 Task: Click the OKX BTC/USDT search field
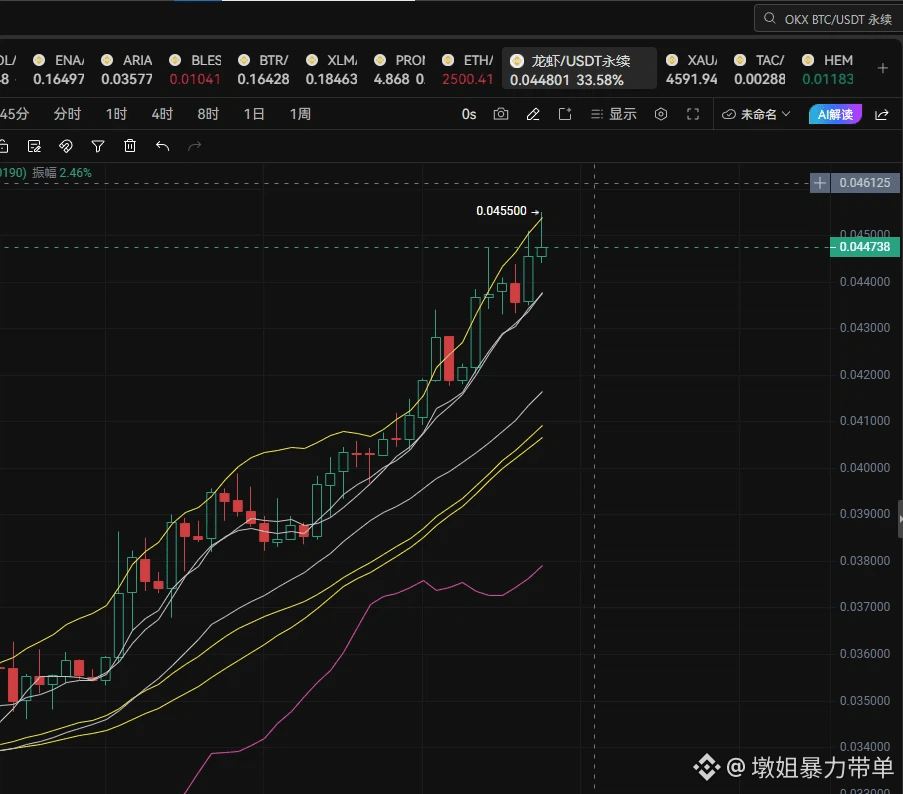(828, 19)
